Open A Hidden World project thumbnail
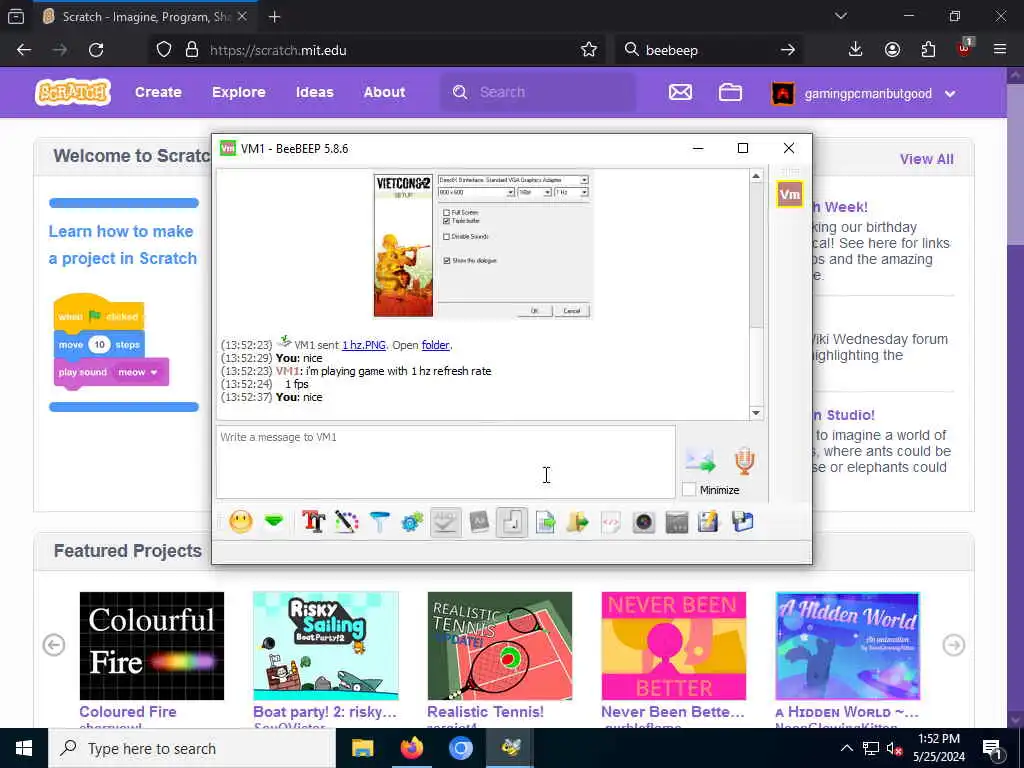This screenshot has width=1024, height=768. click(x=847, y=646)
